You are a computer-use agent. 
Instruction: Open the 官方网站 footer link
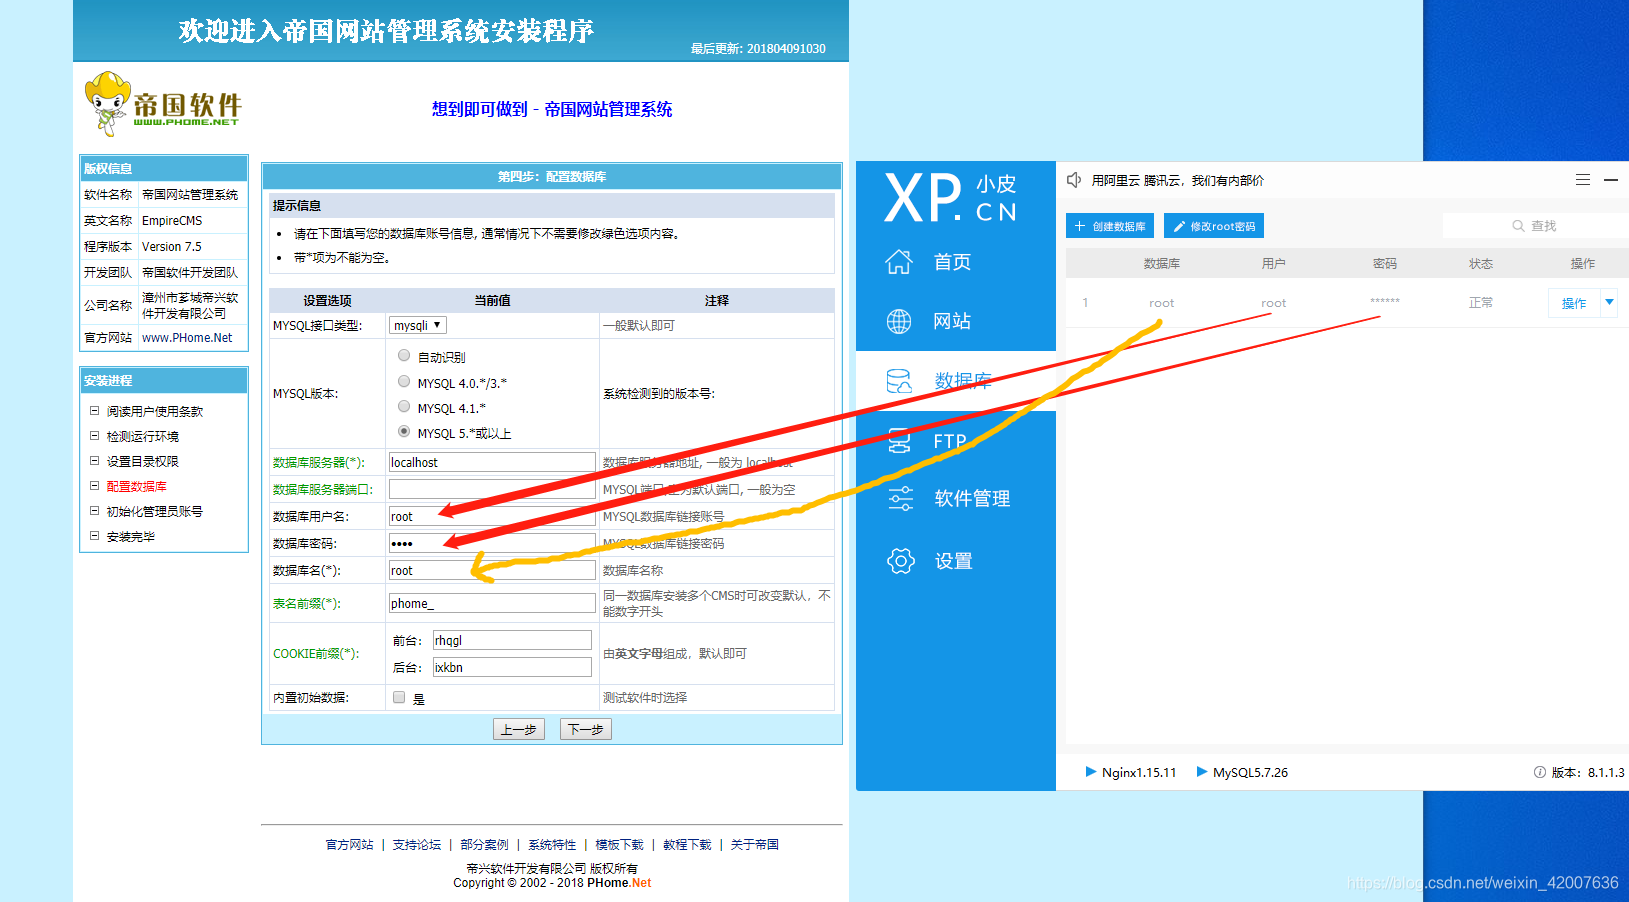(x=349, y=845)
